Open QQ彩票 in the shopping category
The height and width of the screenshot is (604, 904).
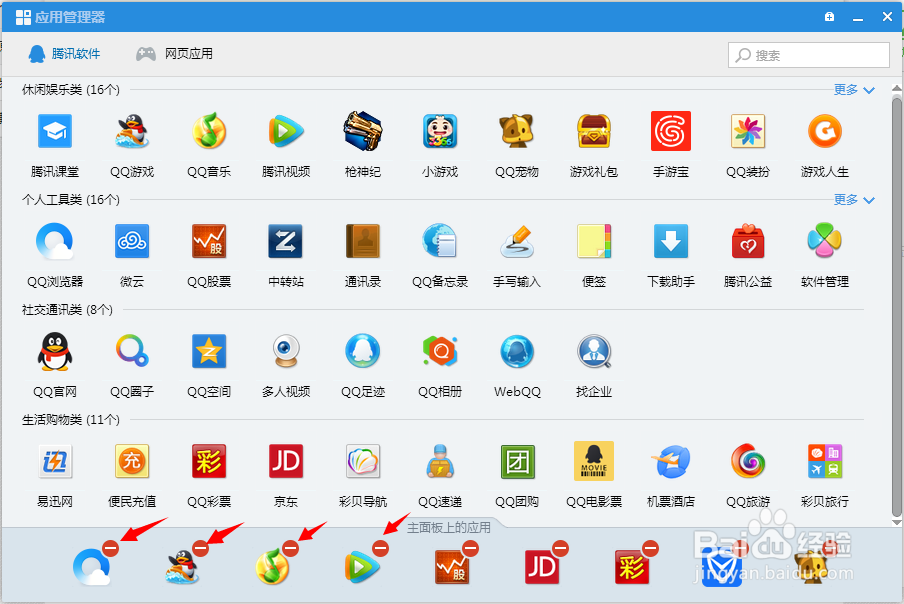point(209,462)
